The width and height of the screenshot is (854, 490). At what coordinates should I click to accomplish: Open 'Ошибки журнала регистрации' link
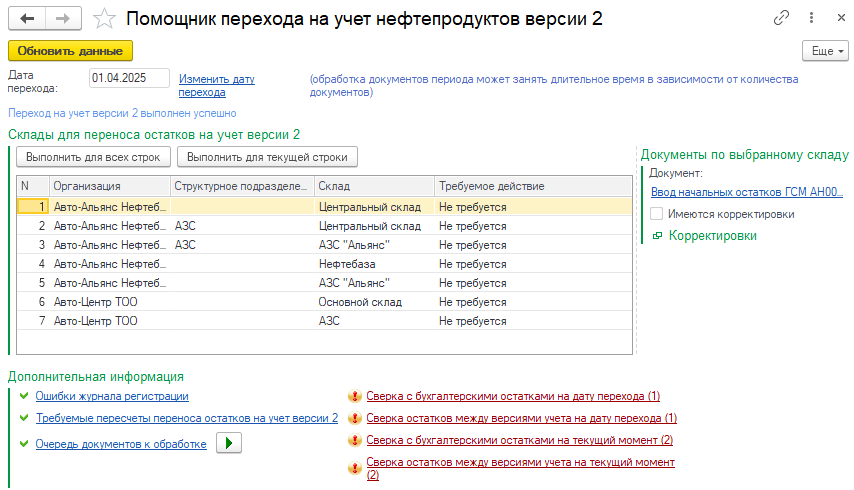(x=112, y=396)
